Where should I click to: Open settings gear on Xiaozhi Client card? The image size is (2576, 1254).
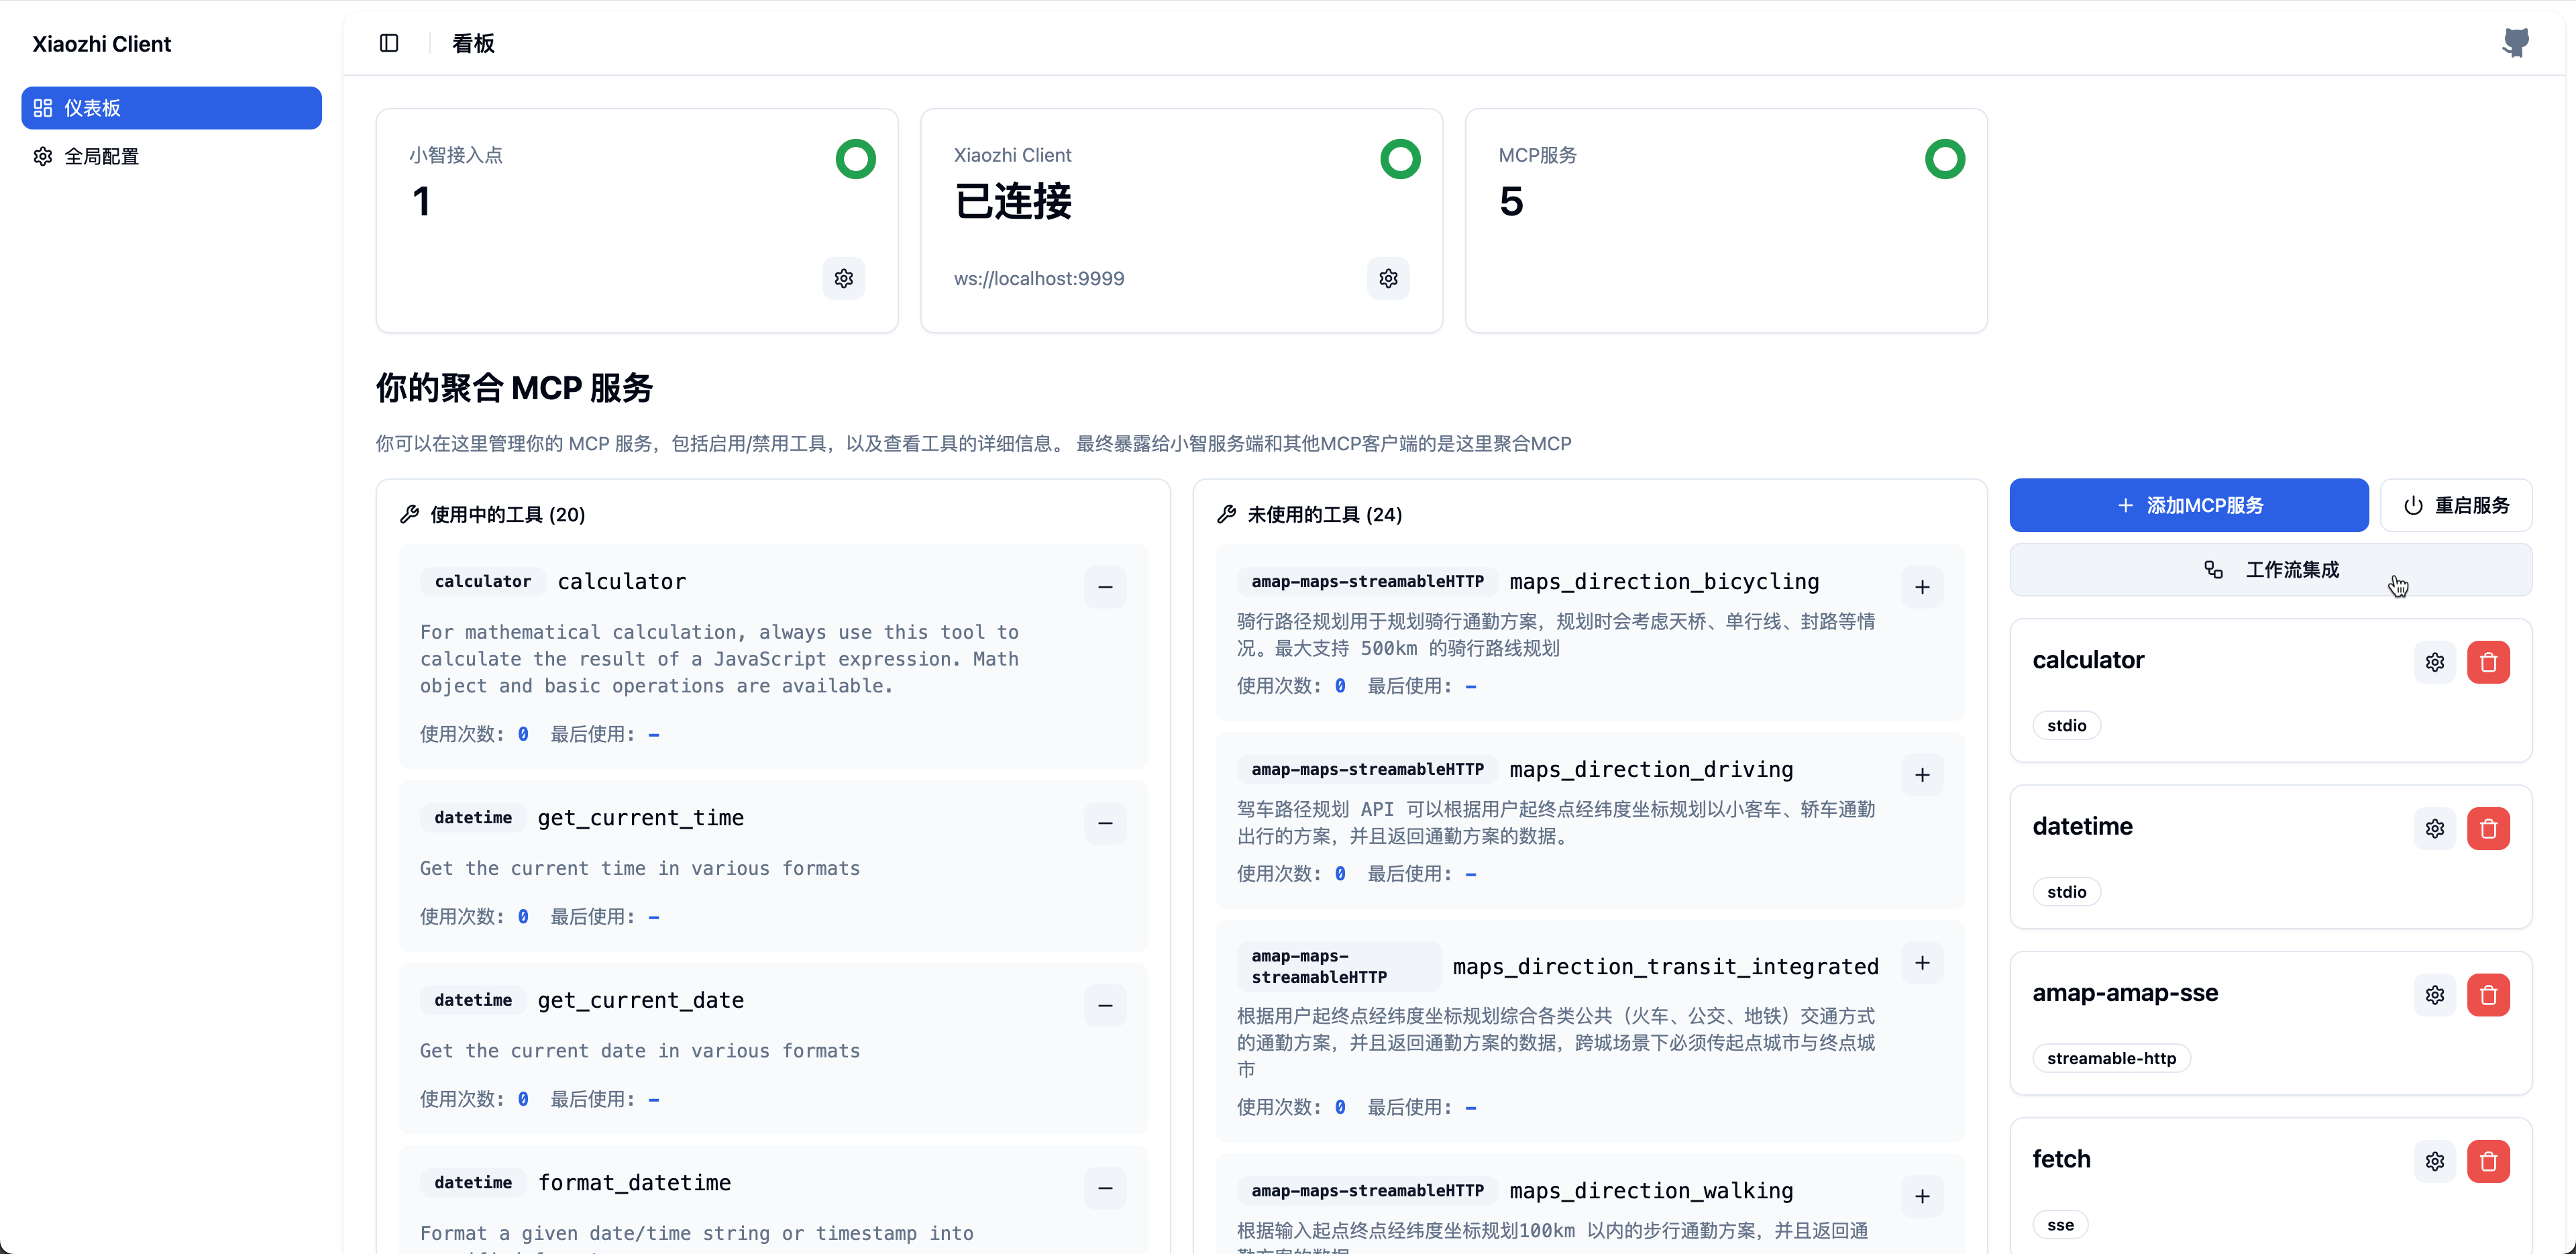(1388, 278)
